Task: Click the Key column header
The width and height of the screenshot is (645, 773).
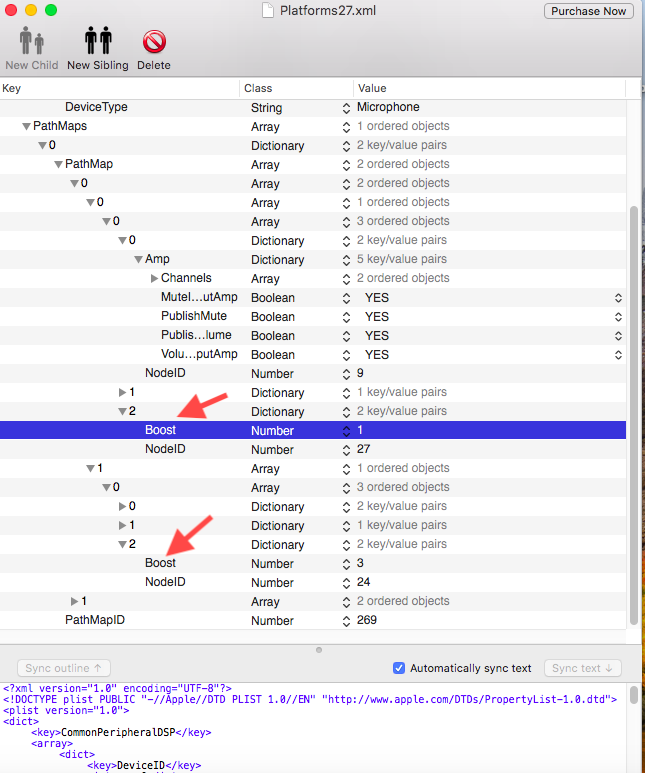Action: (119, 88)
